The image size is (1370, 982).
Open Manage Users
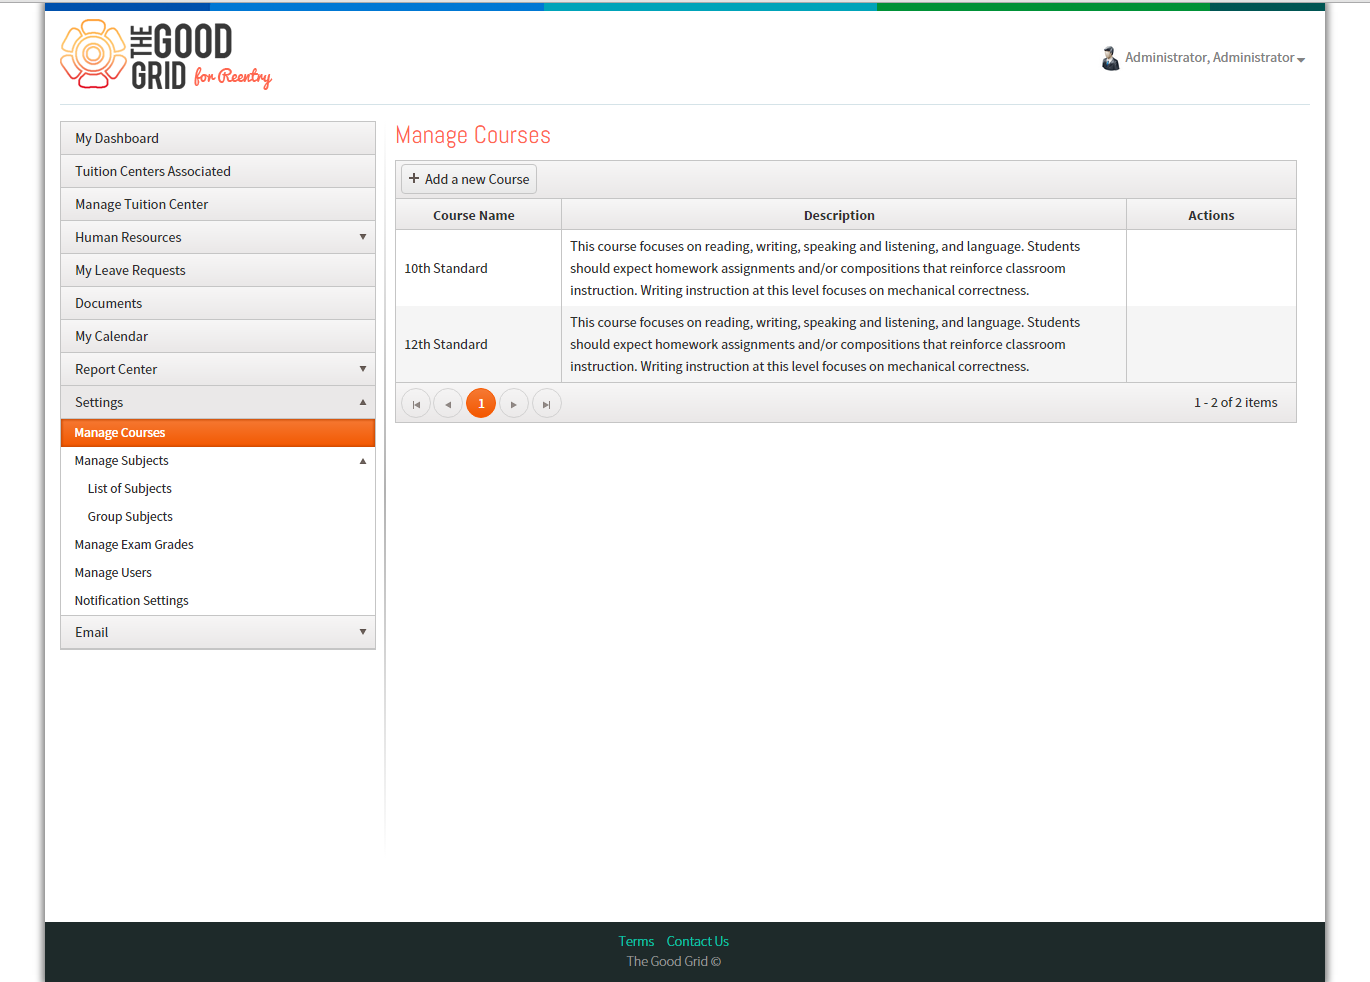click(218, 573)
